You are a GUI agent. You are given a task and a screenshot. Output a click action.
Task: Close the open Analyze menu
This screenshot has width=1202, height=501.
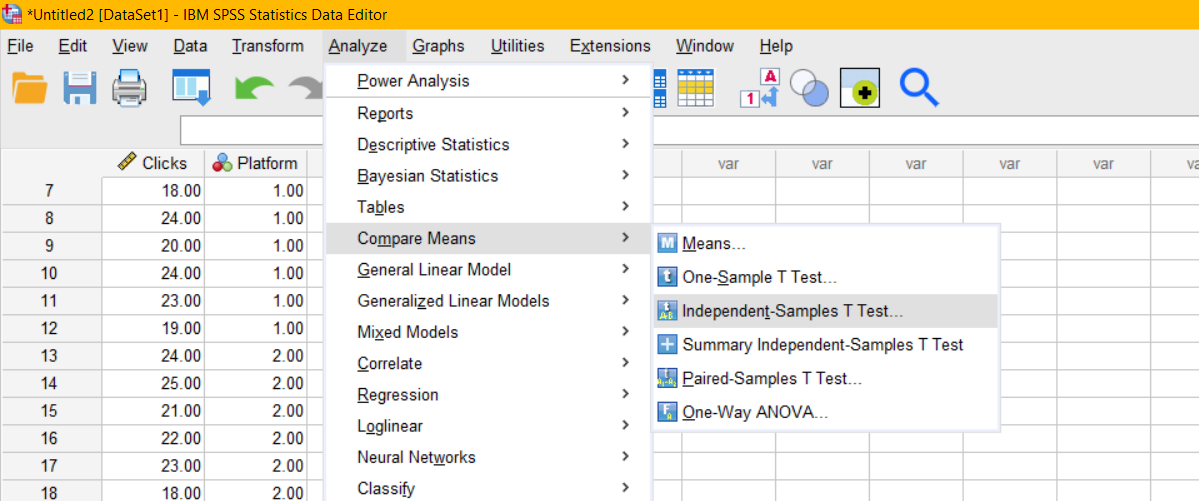click(358, 46)
